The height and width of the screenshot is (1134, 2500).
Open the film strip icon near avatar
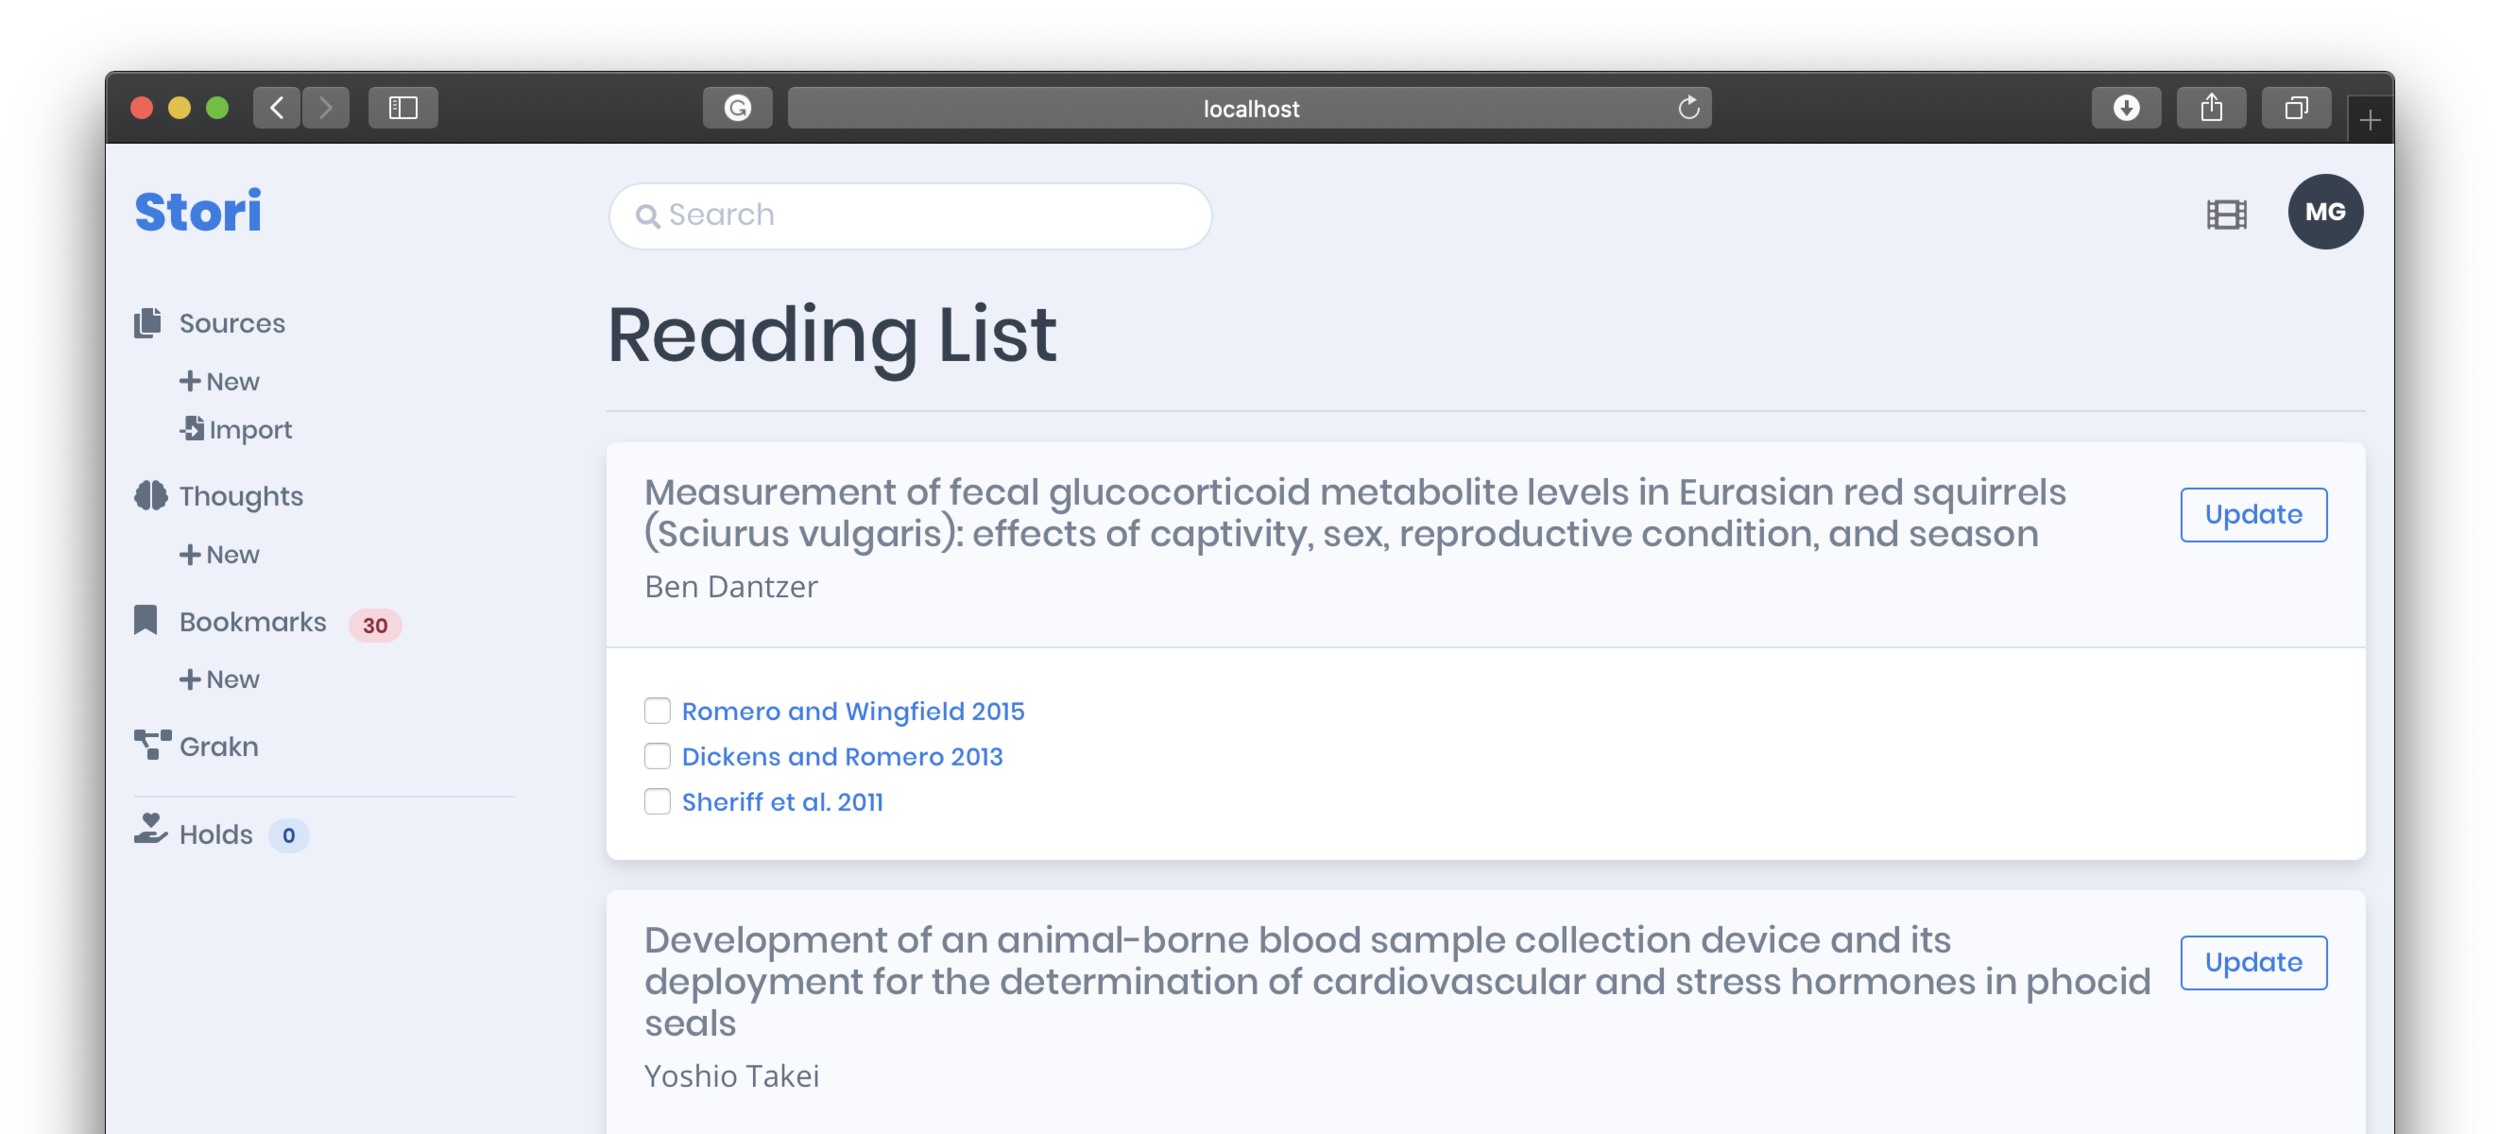tap(2226, 214)
